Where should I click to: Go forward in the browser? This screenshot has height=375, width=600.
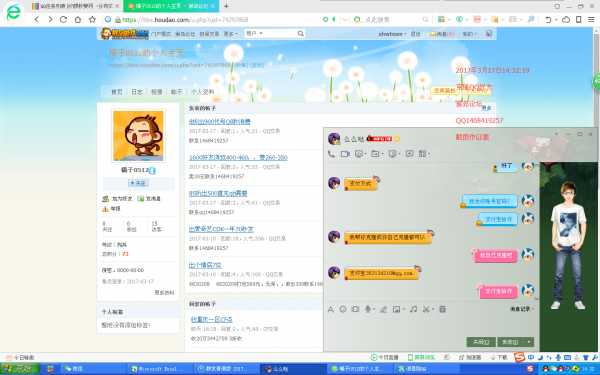(x=50, y=19)
